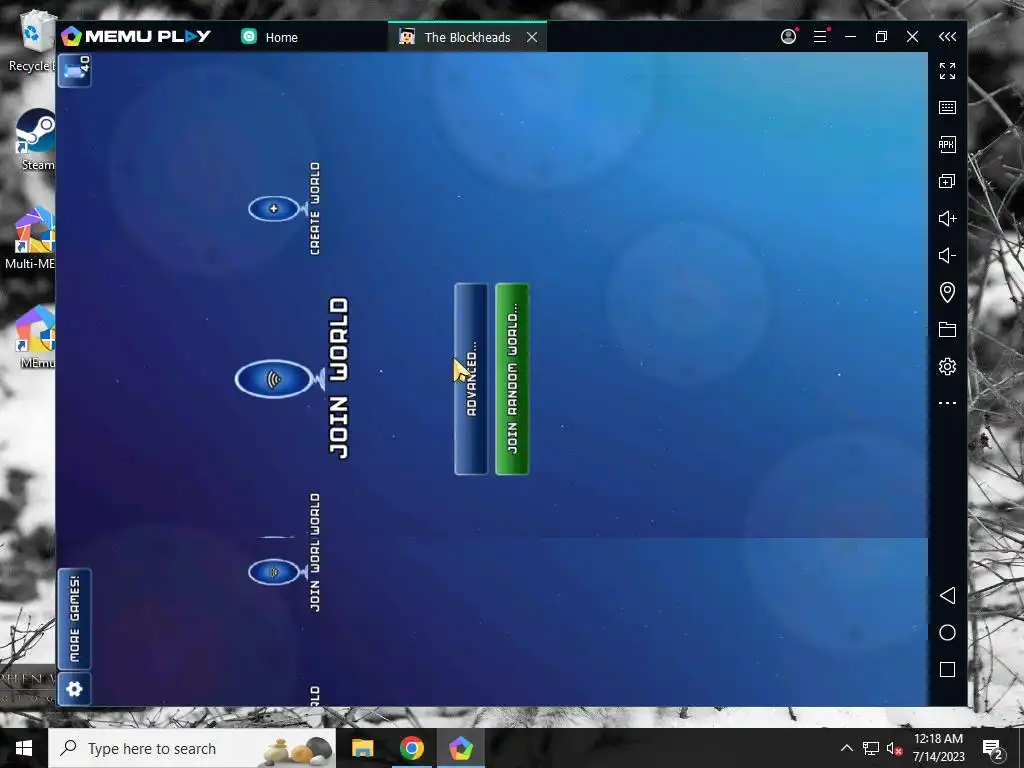This screenshot has height=768, width=1024.
Task: Open multi-instance manager sidebar icon
Action: [x=948, y=181]
